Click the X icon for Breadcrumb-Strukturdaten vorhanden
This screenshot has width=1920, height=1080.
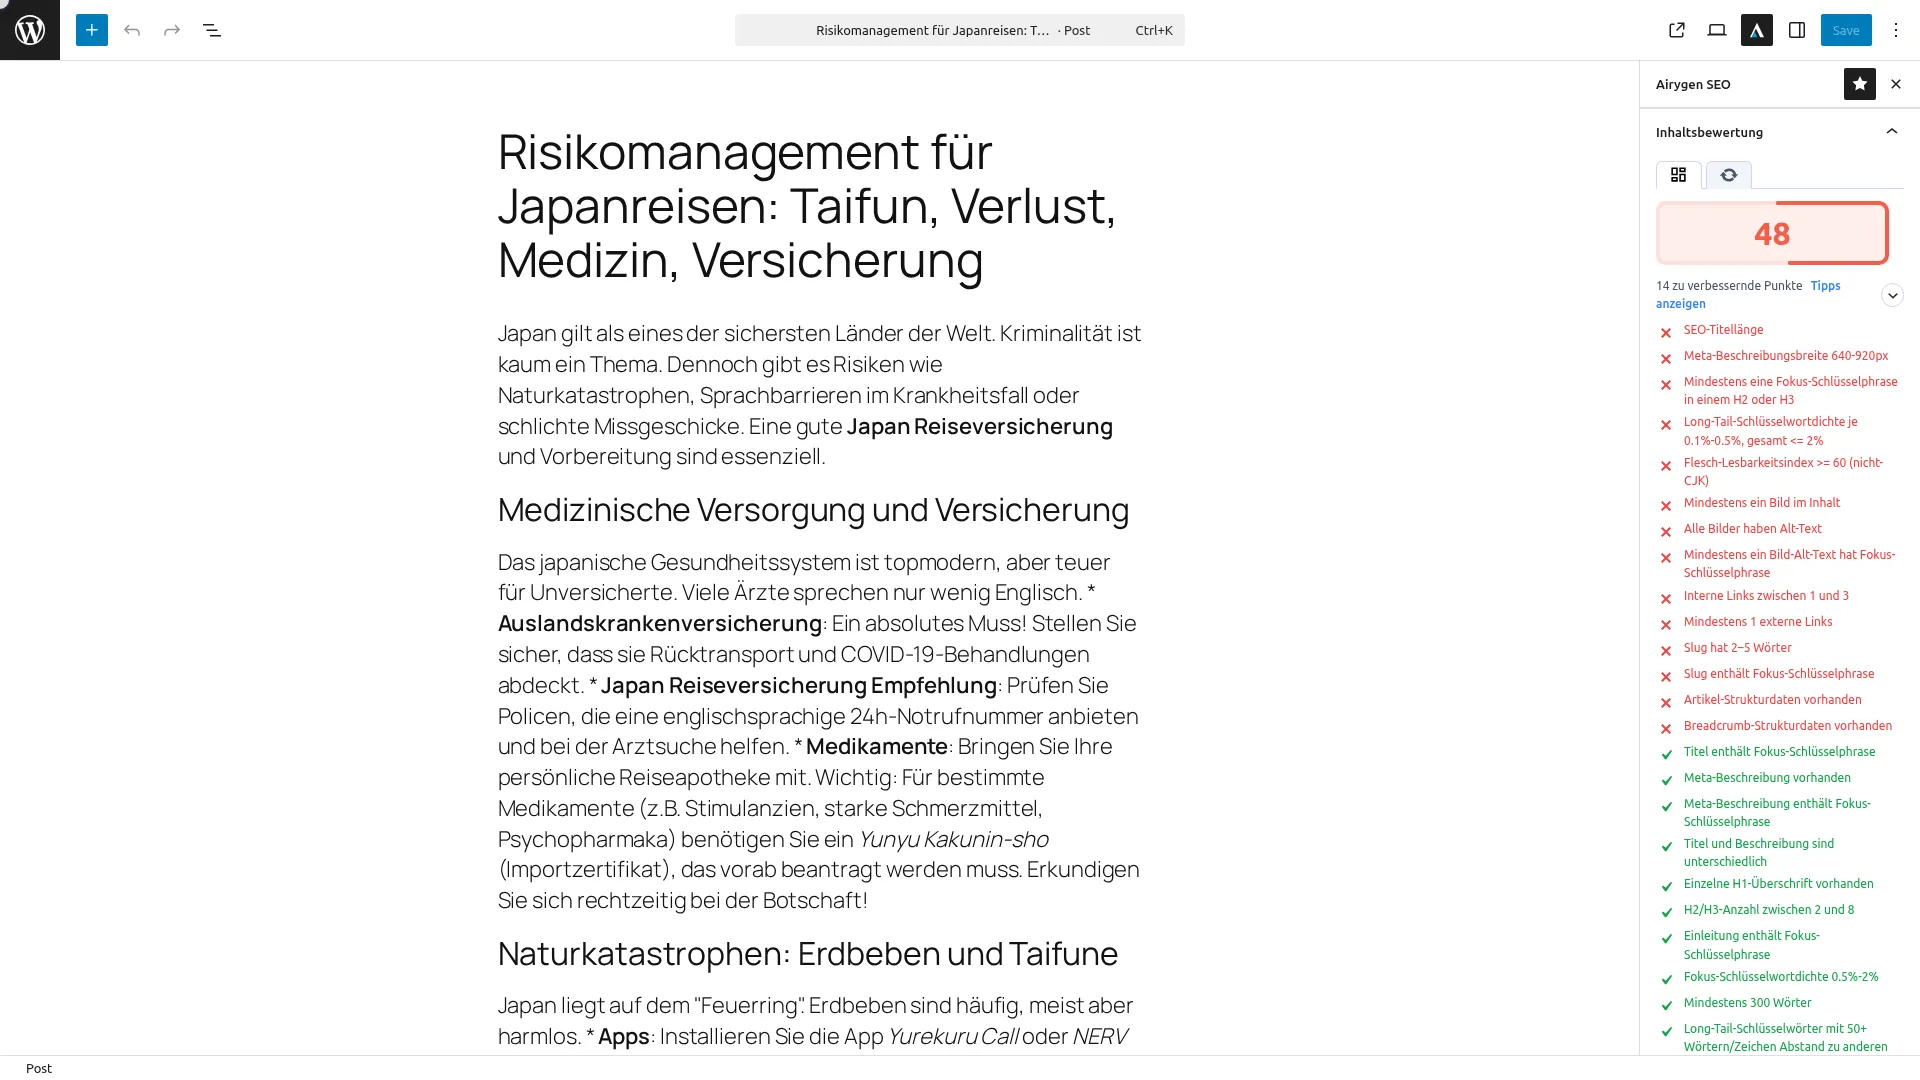(x=1666, y=729)
